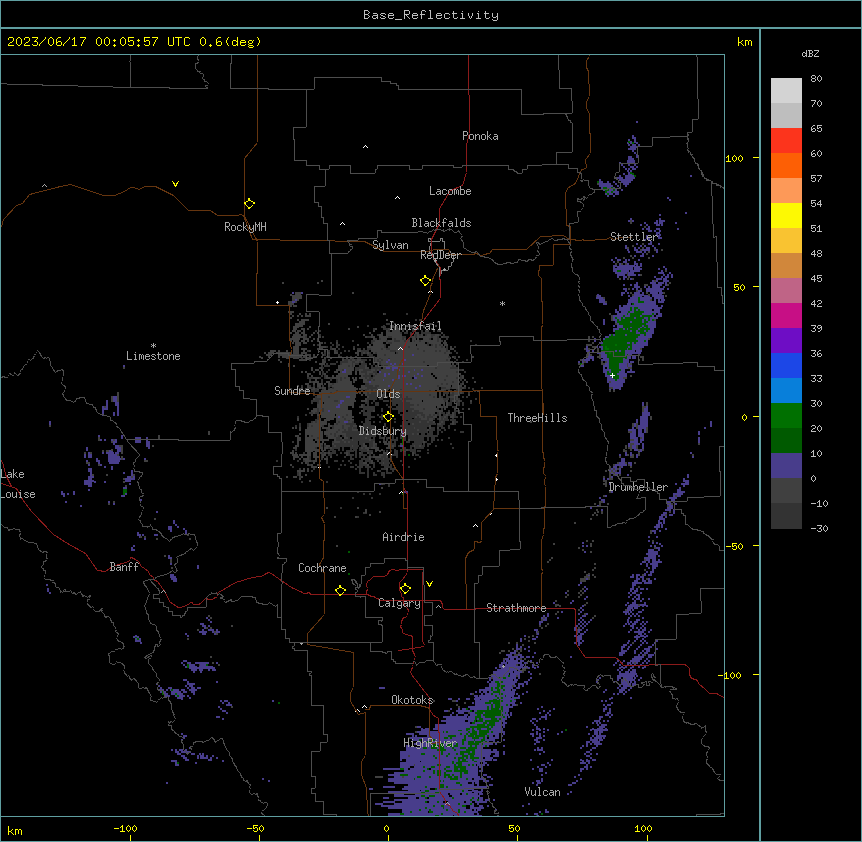The height and width of the screenshot is (842, 862).
Task: Click the Sundre label
Action: [x=292, y=391]
